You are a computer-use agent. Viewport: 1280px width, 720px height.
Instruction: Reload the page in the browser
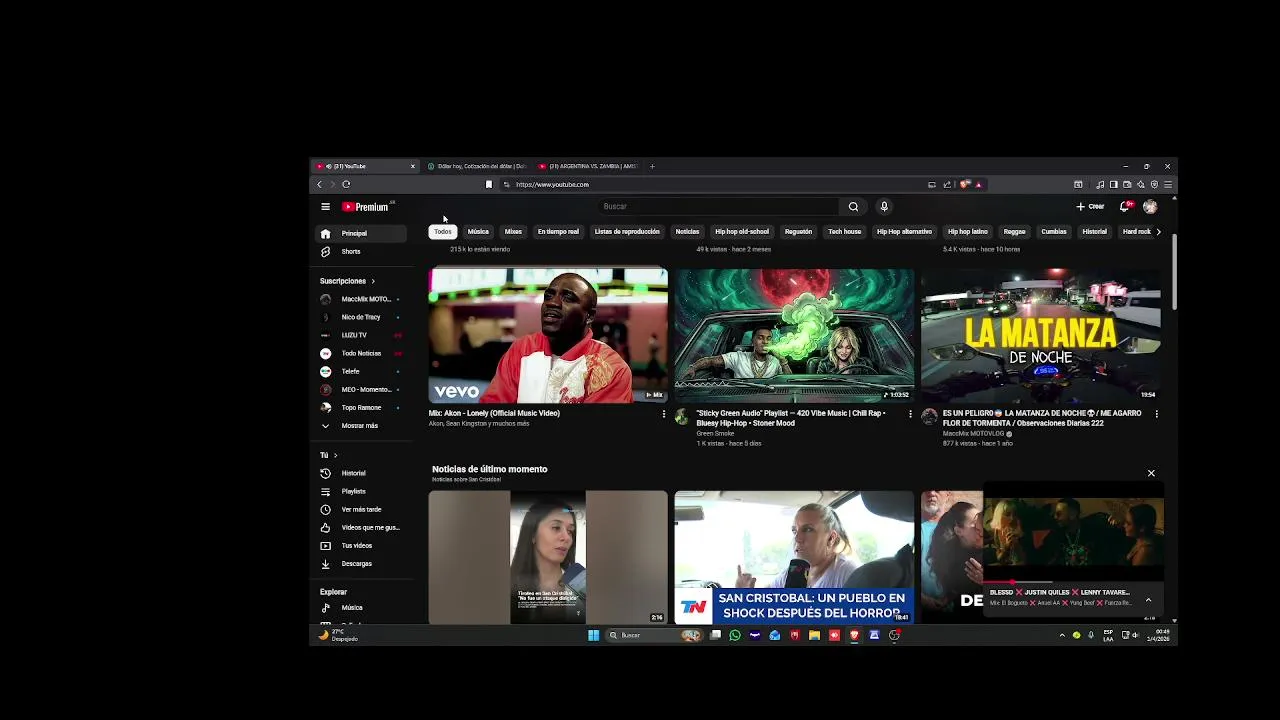346,185
